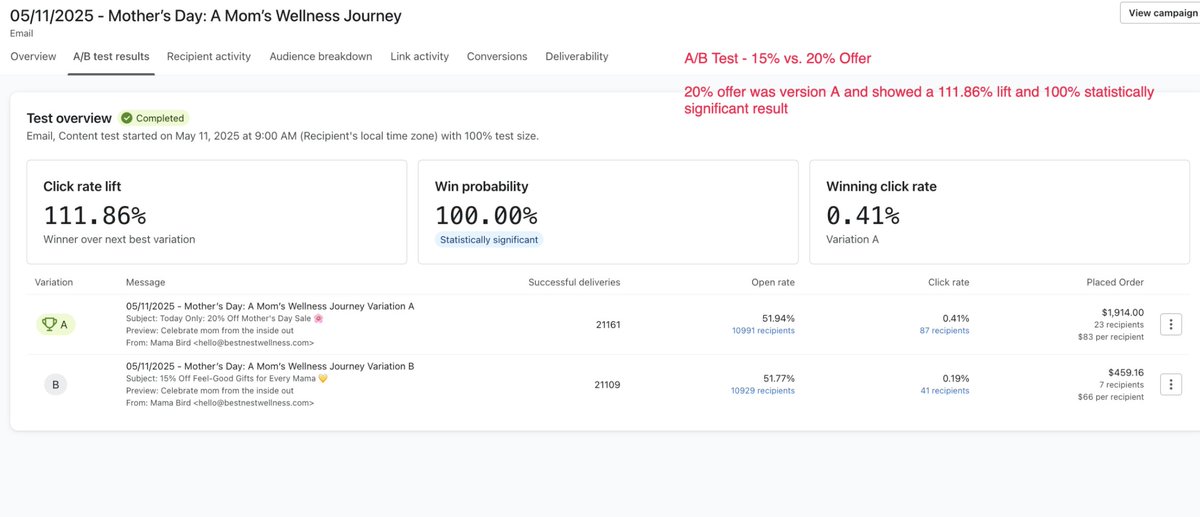Open the 87 recipients click-rate link
Image resolution: width=1200 pixels, height=517 pixels.
[944, 330]
